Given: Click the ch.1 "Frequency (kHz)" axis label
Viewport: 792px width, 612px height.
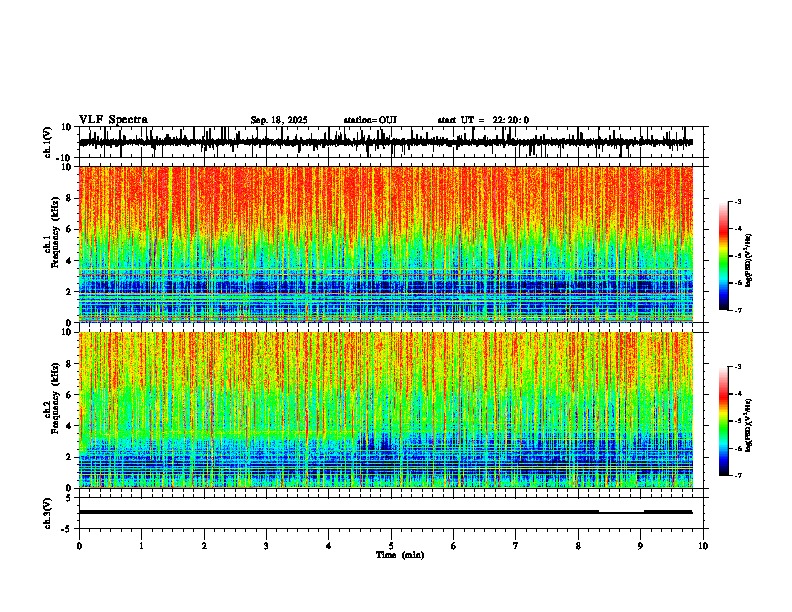Looking at the screenshot, I should pos(56,232).
